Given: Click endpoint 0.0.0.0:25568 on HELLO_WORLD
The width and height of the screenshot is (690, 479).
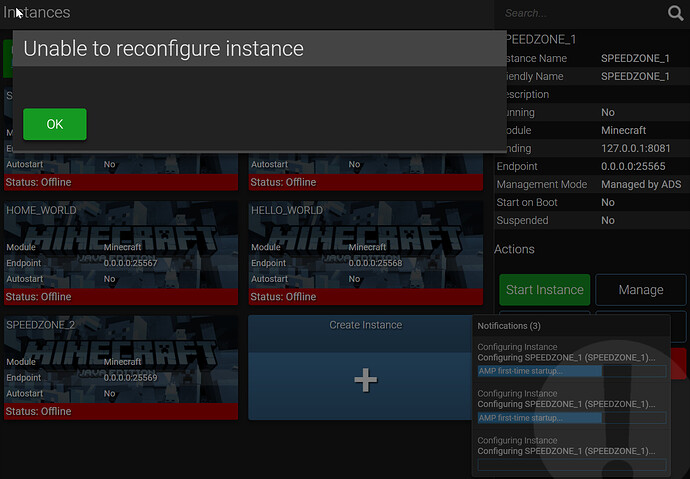Looking at the screenshot, I should pyautogui.click(x=375, y=263).
